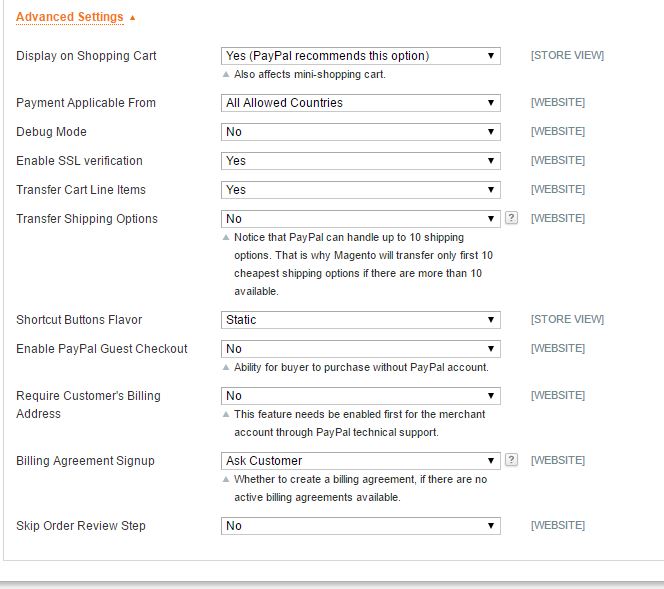Viewport: 664px width, 589px height.
Task: Click note triangle beside billing agreement hint
Action: click(x=226, y=479)
